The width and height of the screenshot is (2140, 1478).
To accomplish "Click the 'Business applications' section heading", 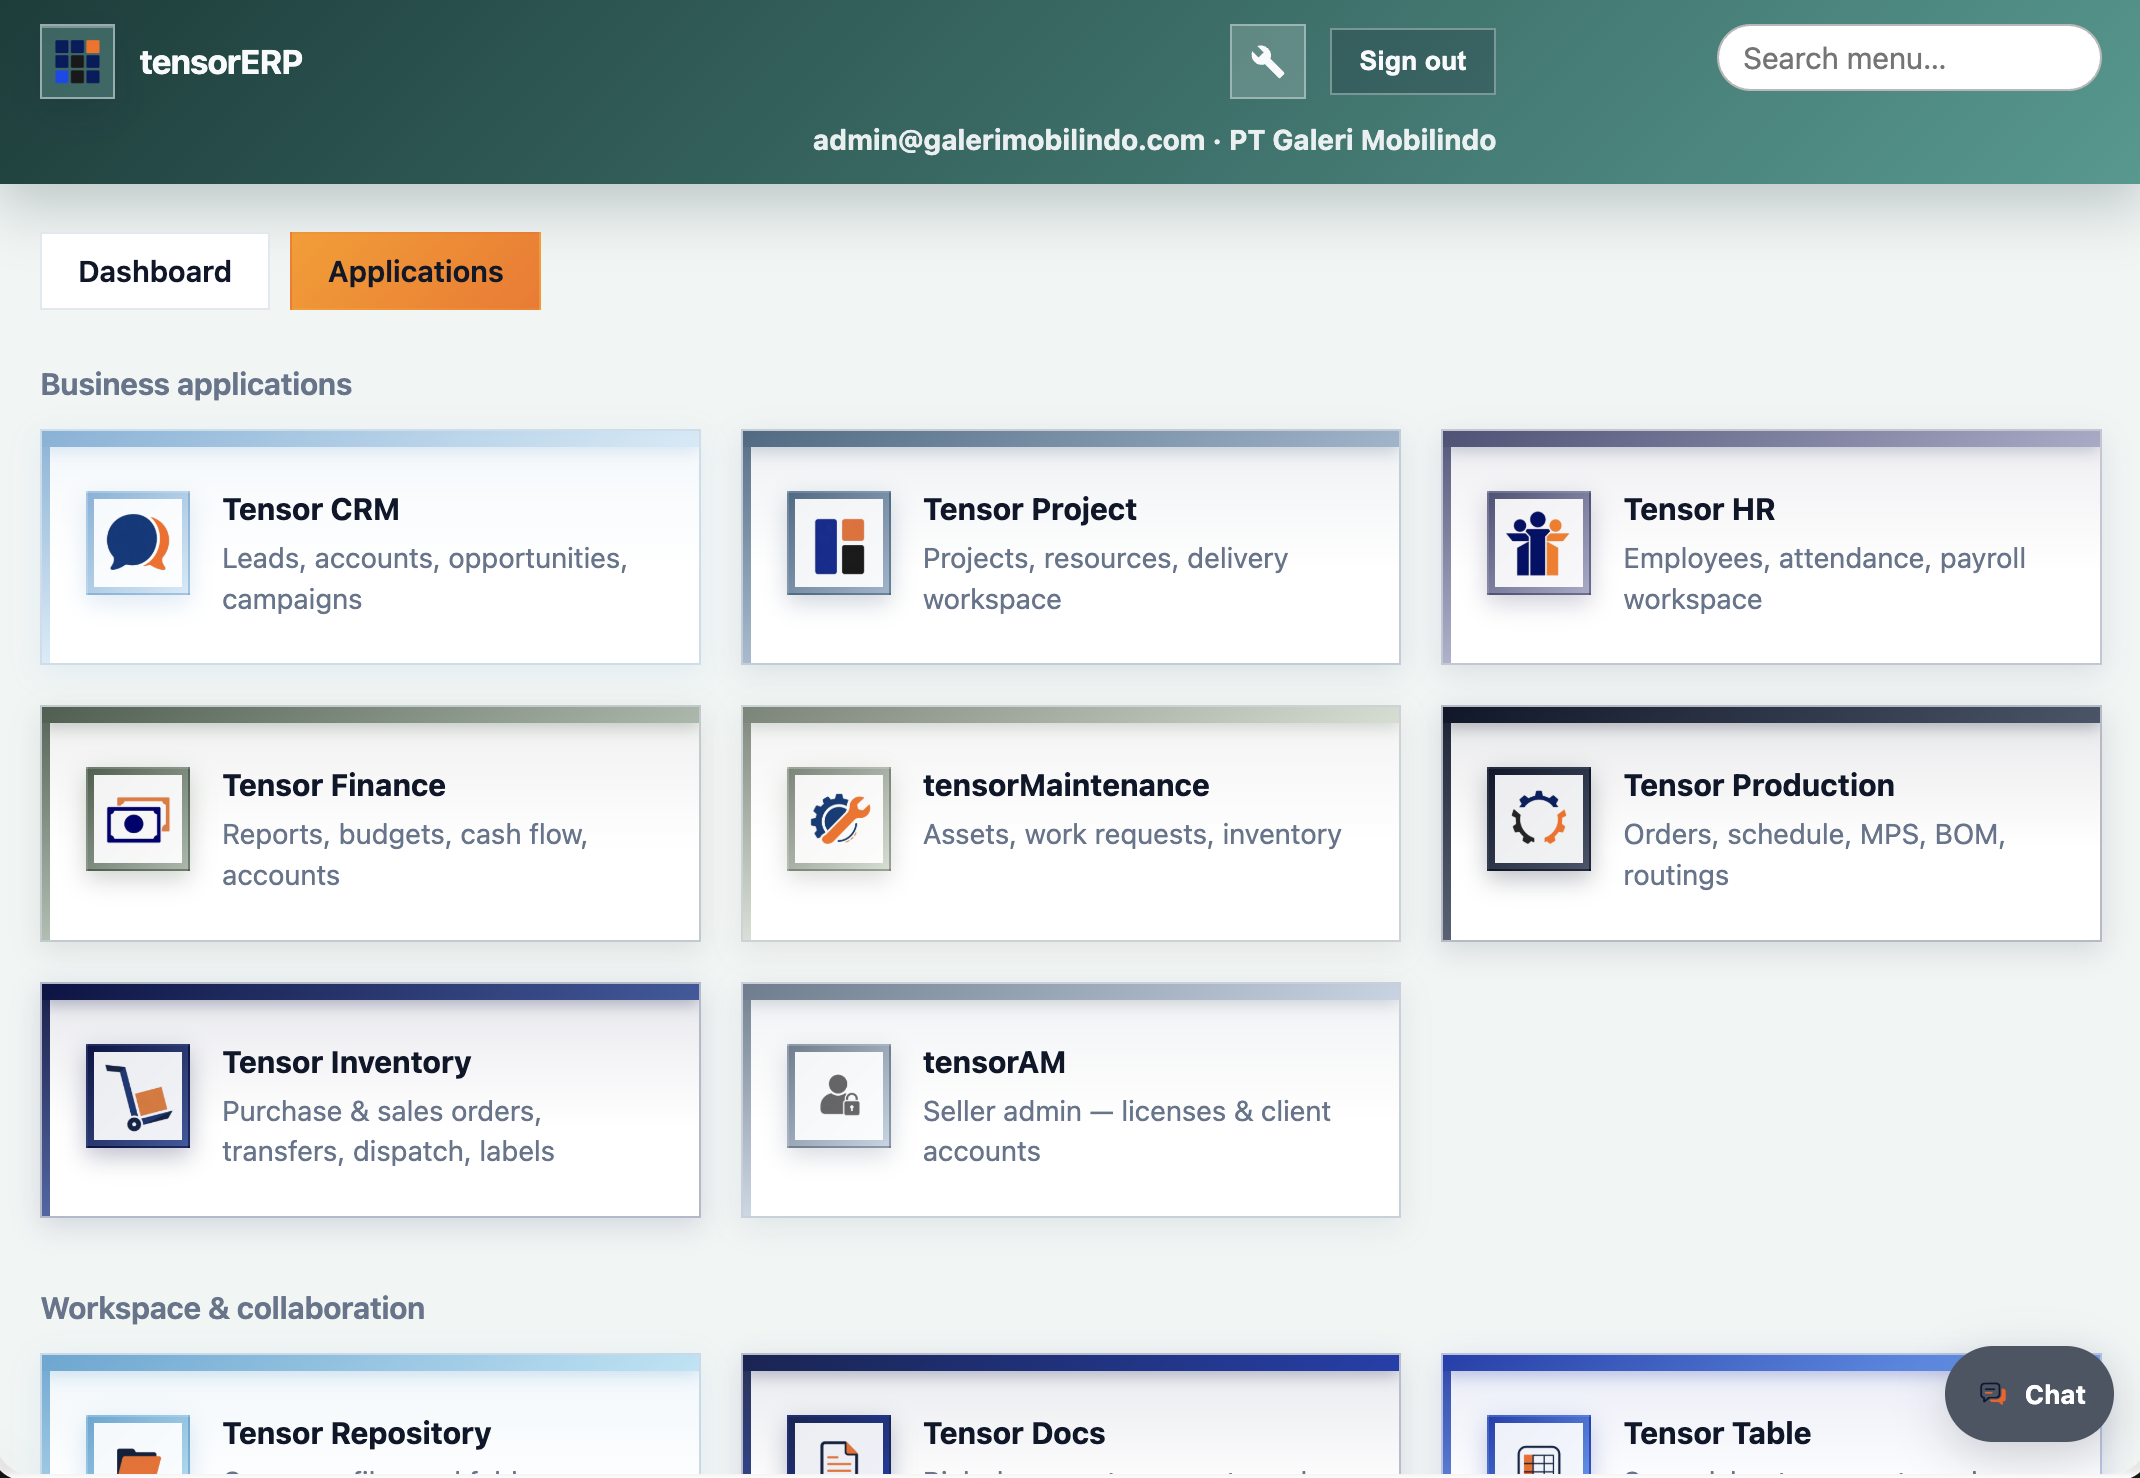I will coord(196,384).
